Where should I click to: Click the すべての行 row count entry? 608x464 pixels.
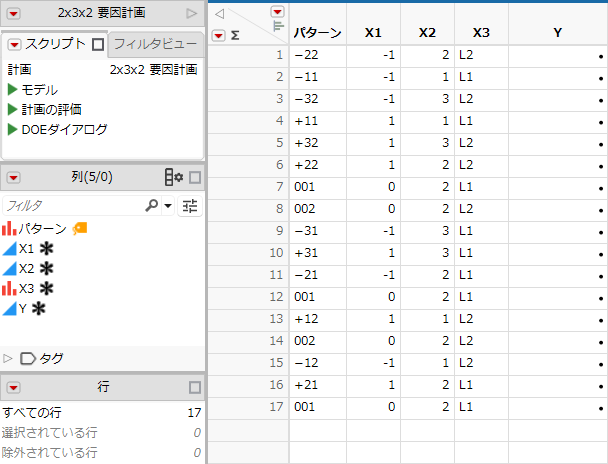(x=102, y=412)
